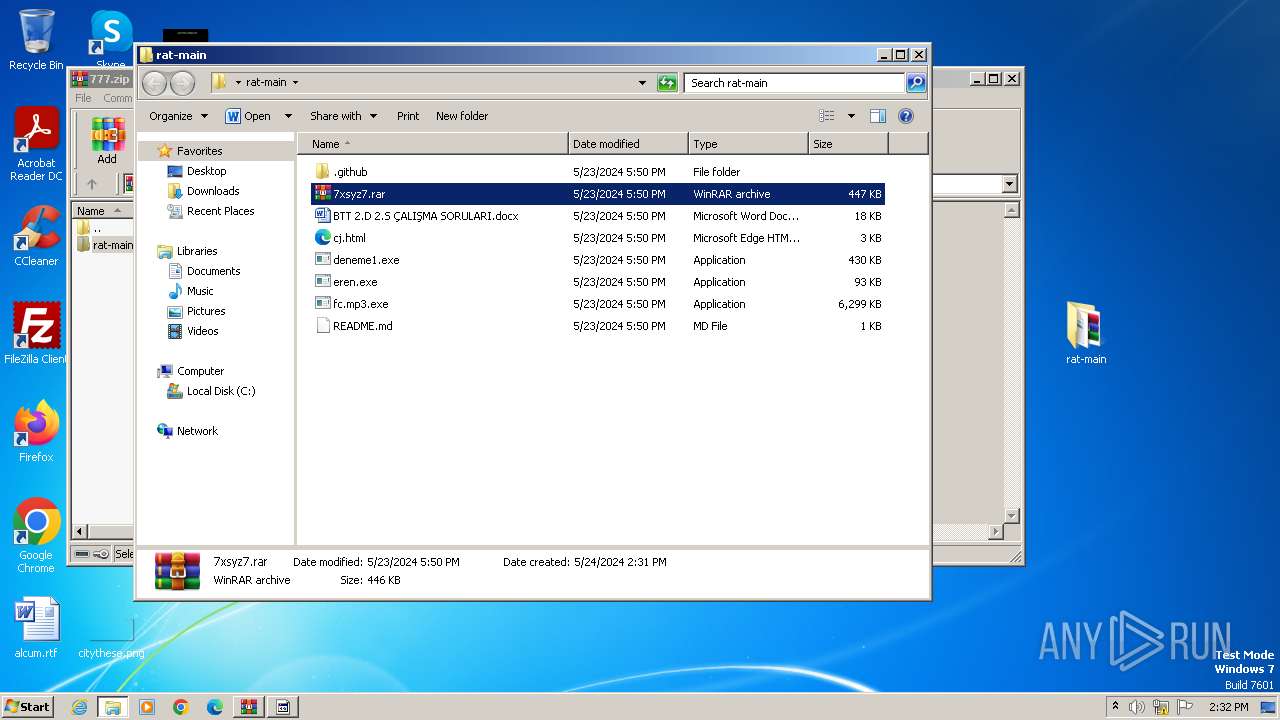Open the File menu in WinRAR
1280x720 pixels.
[x=84, y=98]
